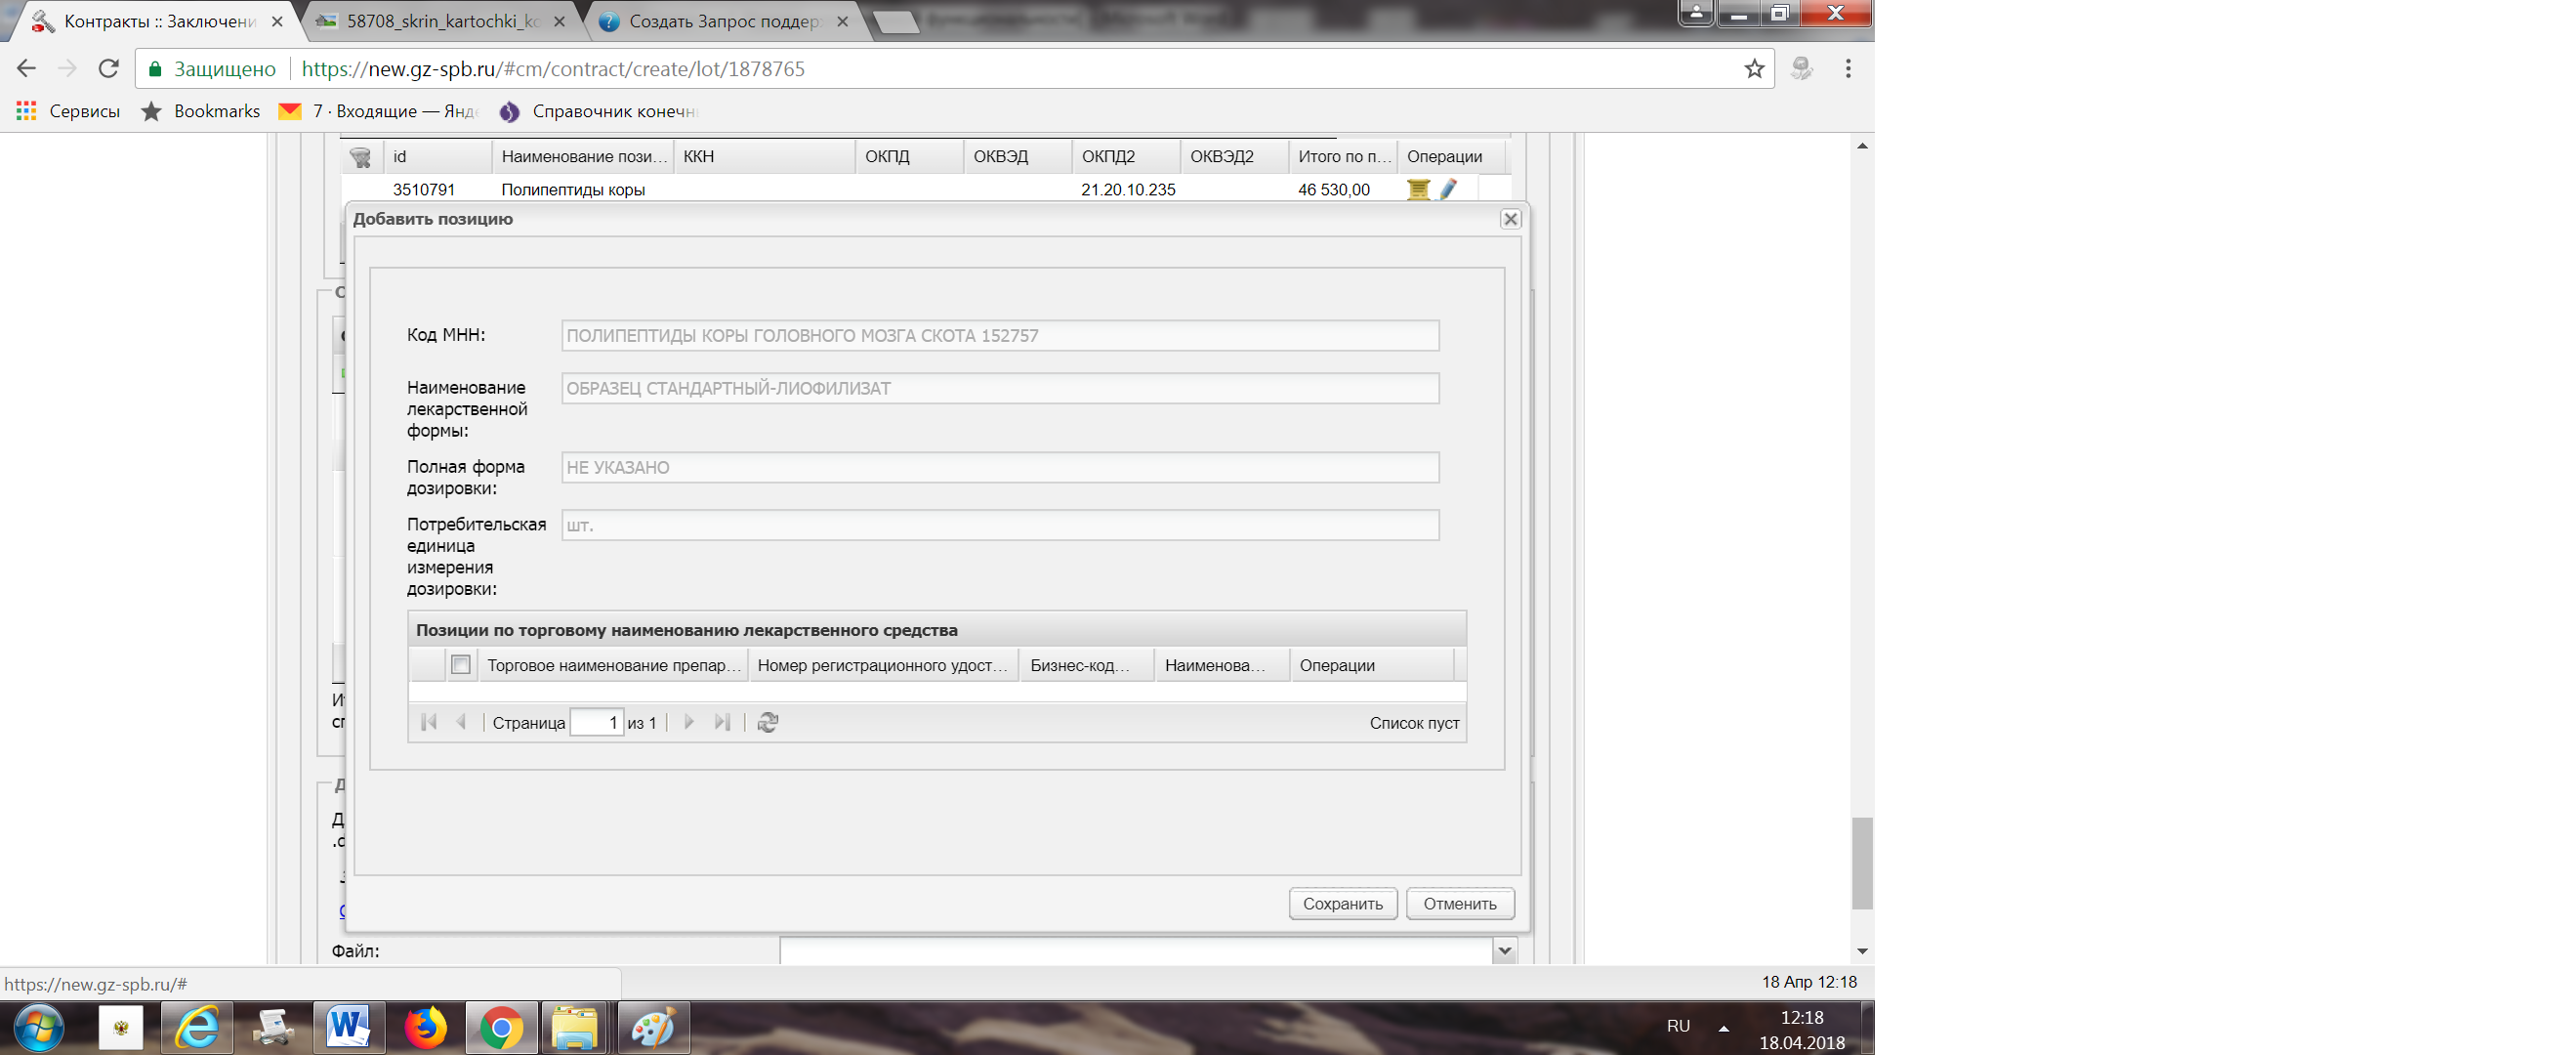The width and height of the screenshot is (2576, 1055).
Task: Open Microsoft Word from the taskbar
Action: pos(349,1028)
